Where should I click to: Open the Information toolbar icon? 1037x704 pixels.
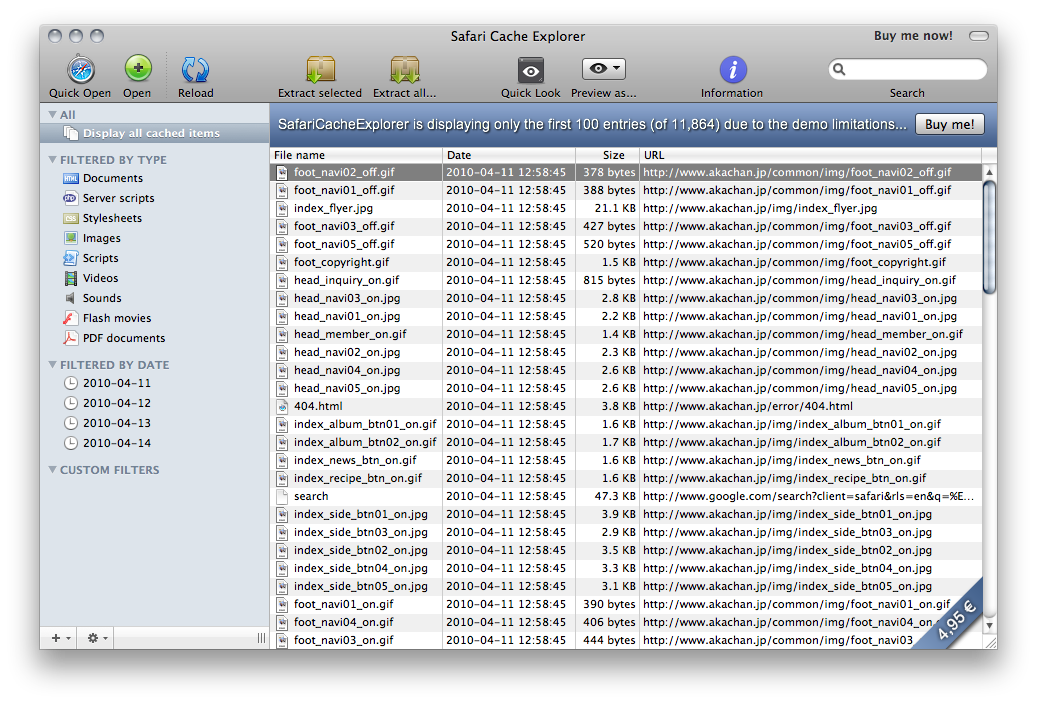coord(733,69)
